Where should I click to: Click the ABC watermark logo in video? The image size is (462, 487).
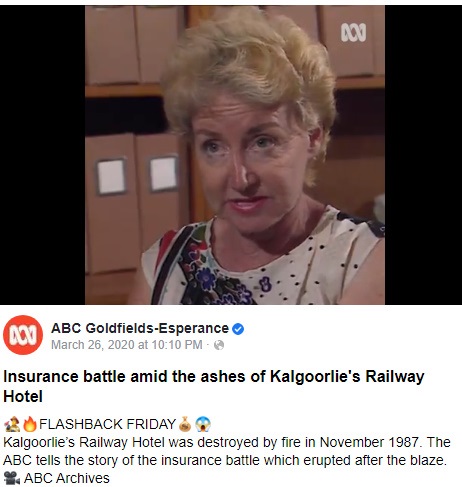point(353,33)
